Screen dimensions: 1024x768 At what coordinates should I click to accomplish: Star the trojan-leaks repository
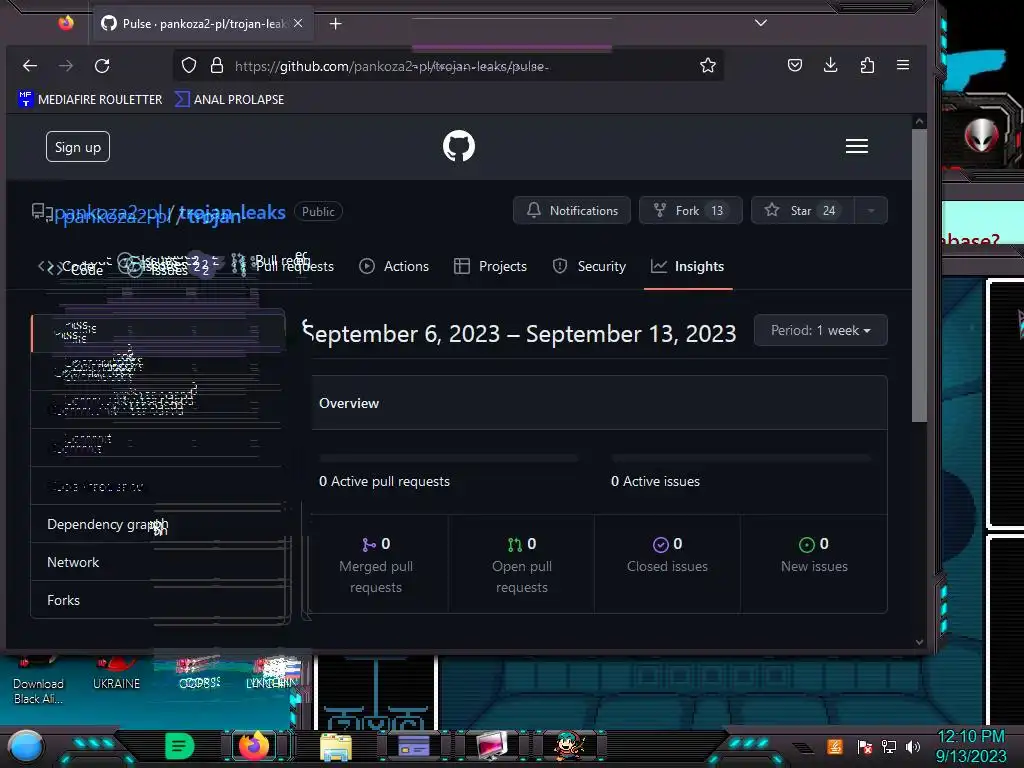coord(803,210)
